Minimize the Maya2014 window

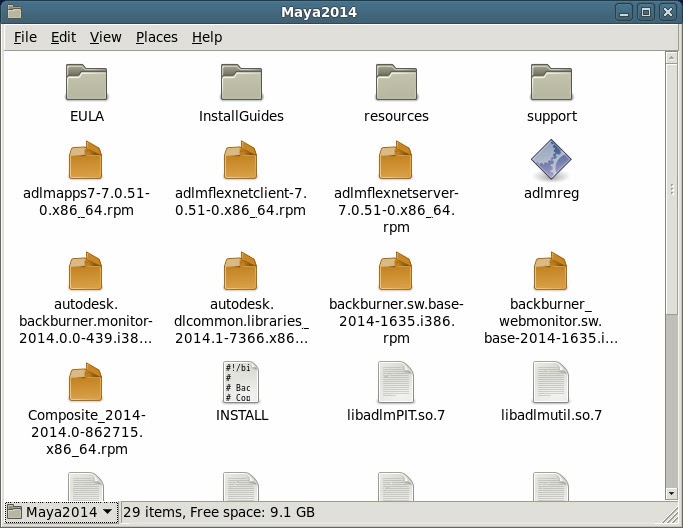click(x=624, y=12)
